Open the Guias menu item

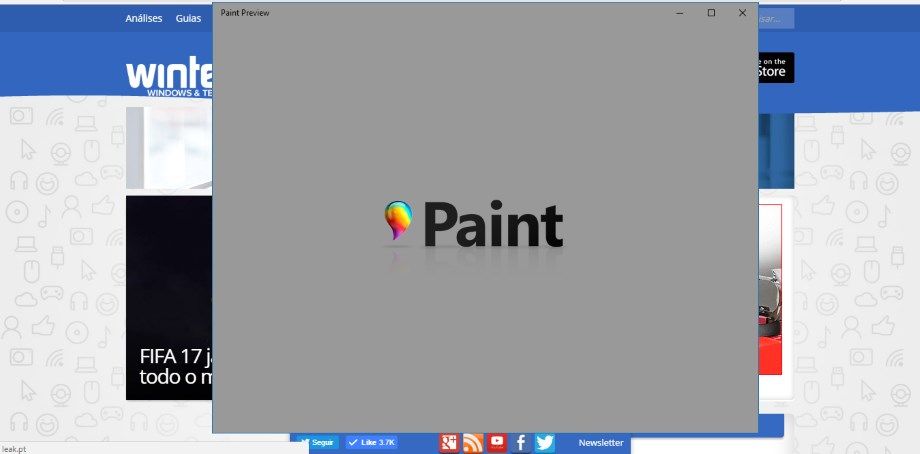(188, 18)
